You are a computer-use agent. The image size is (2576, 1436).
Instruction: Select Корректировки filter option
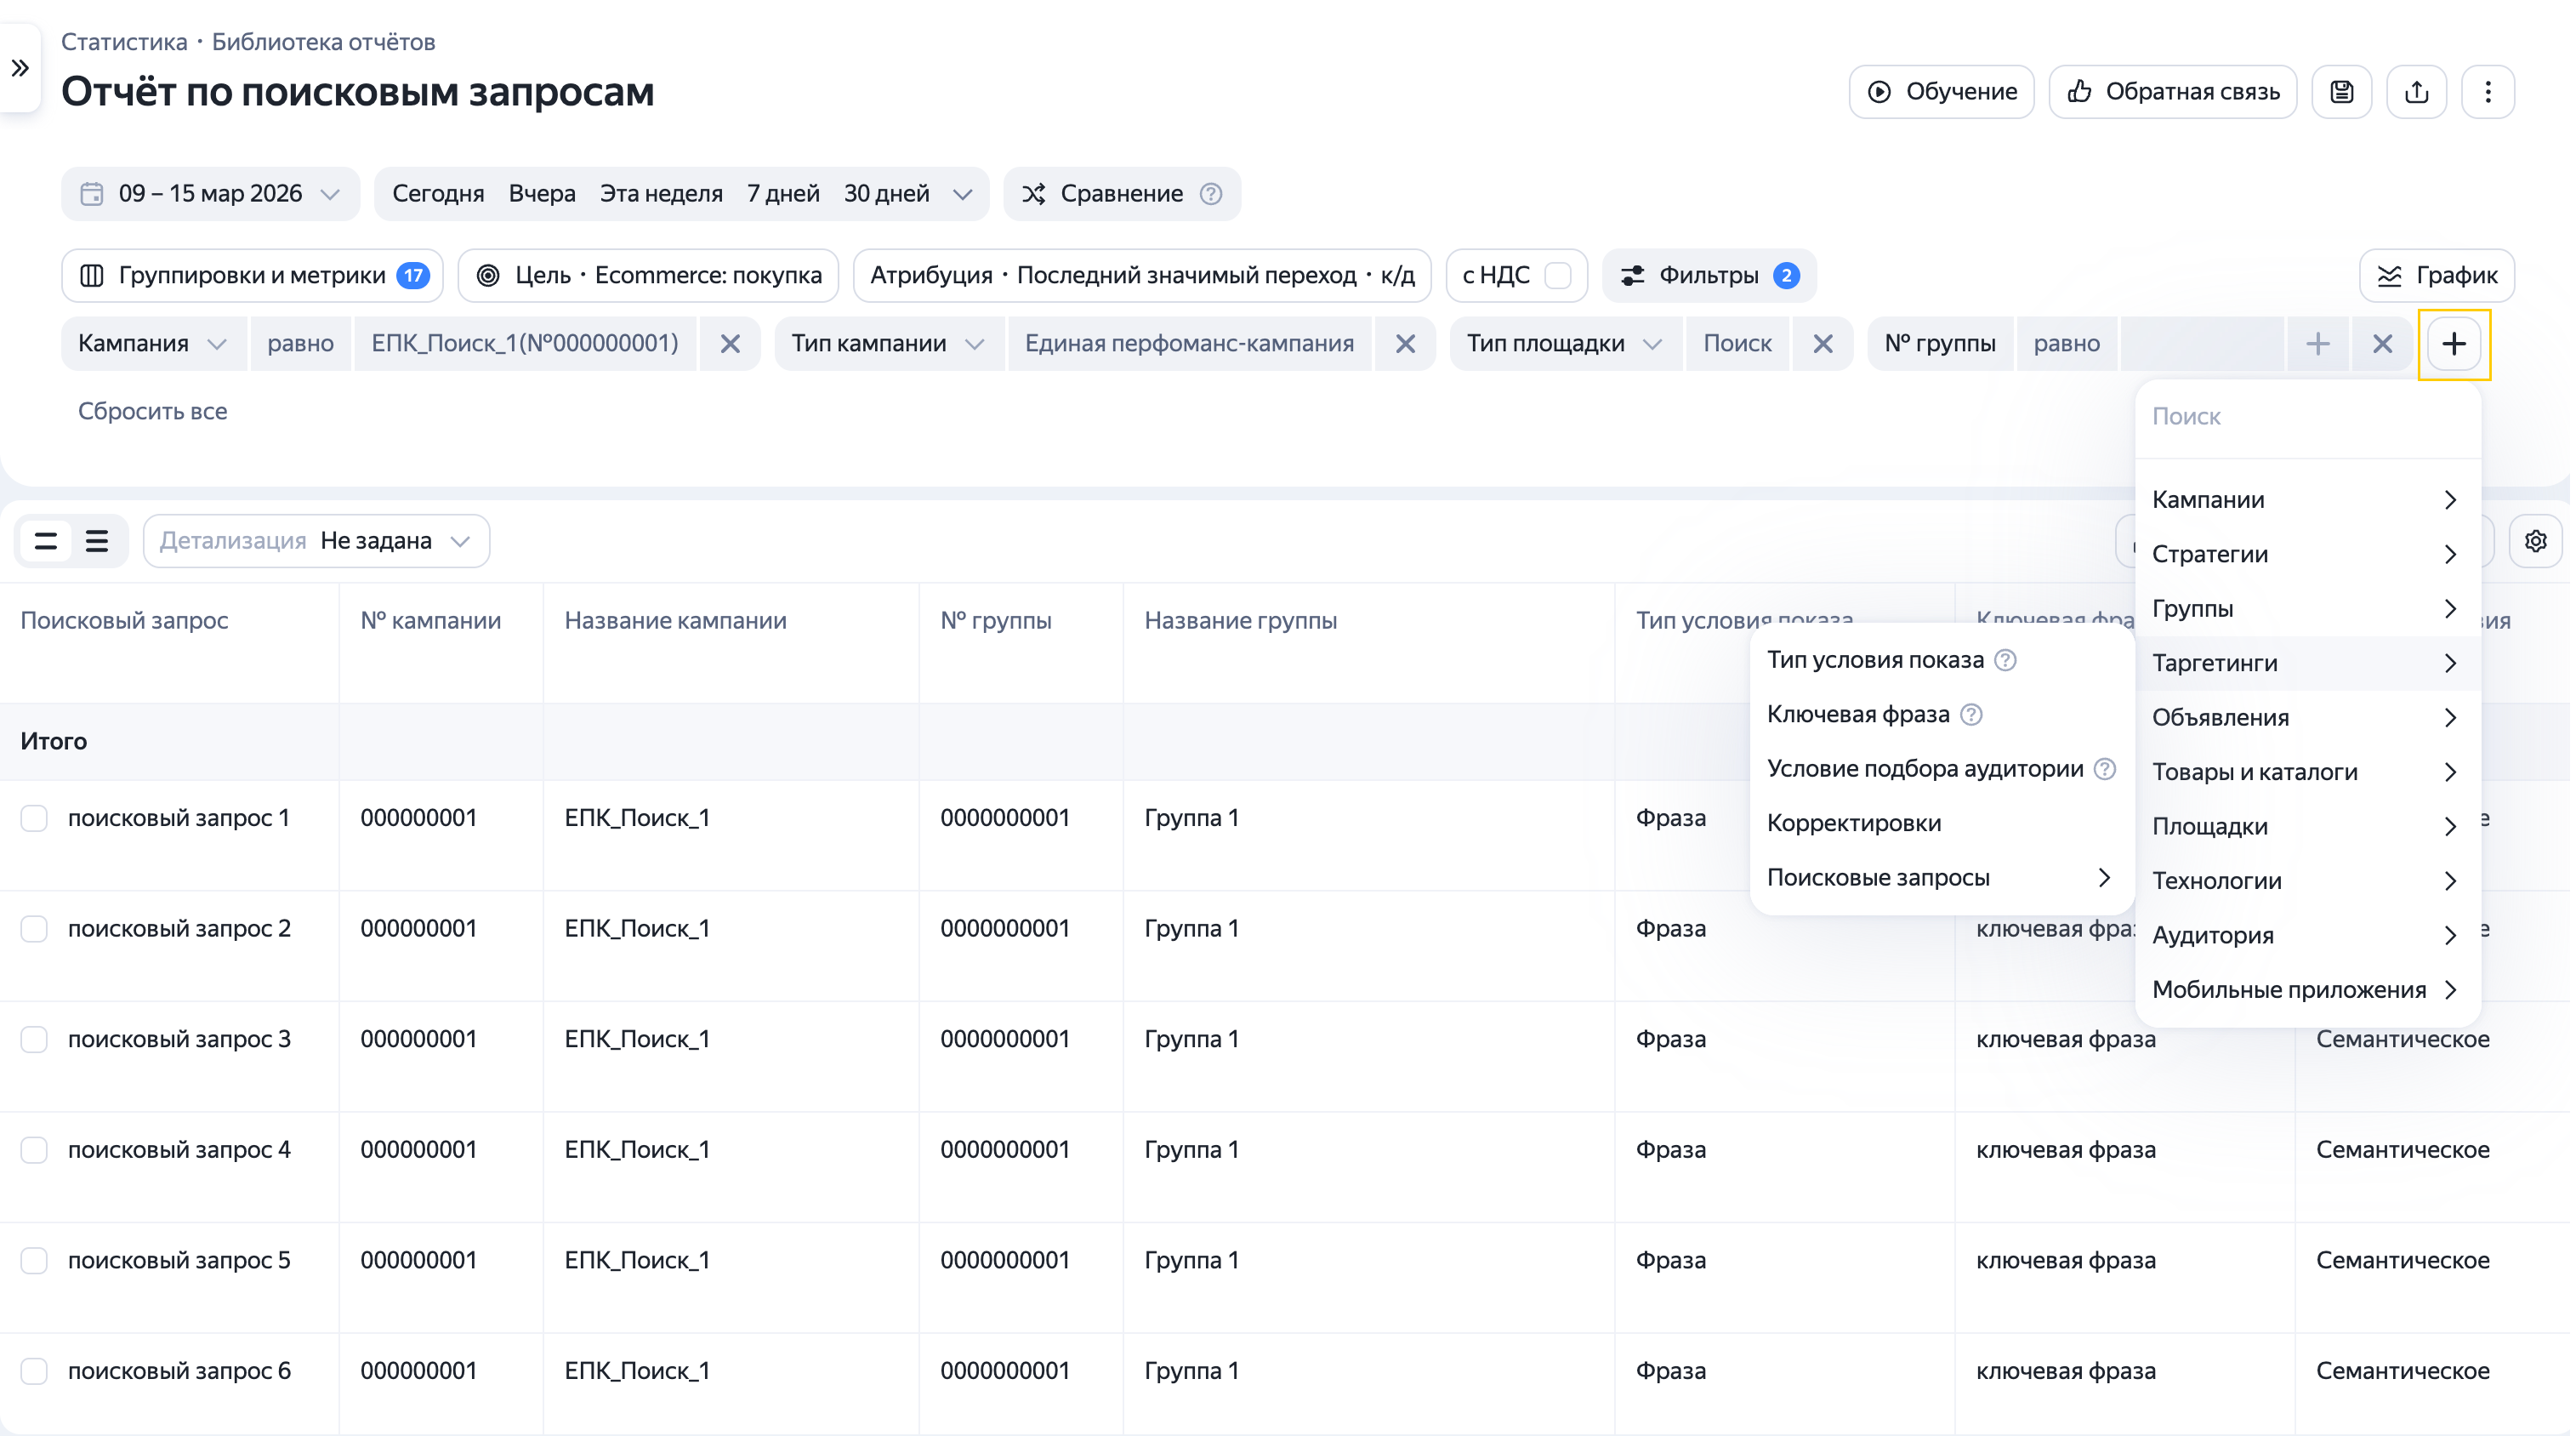[1941, 823]
